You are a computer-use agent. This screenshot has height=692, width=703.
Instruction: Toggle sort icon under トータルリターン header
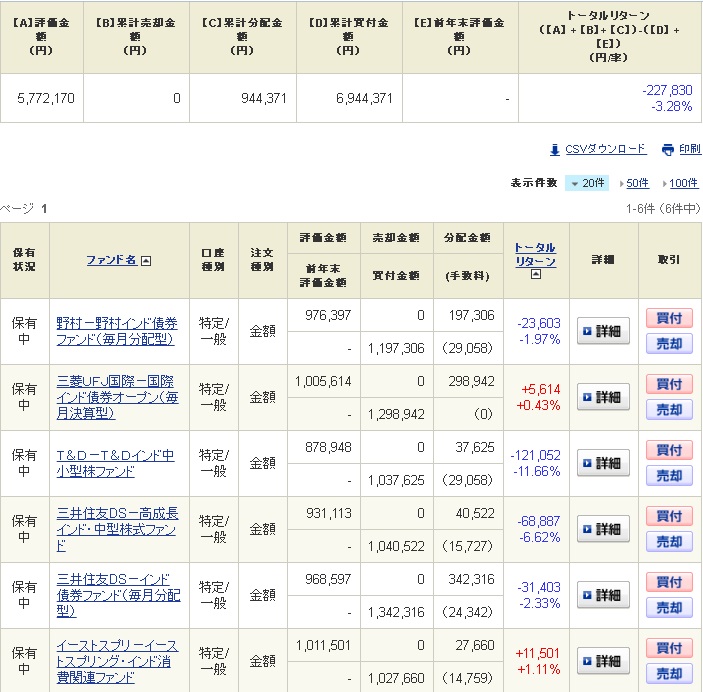coord(535,274)
